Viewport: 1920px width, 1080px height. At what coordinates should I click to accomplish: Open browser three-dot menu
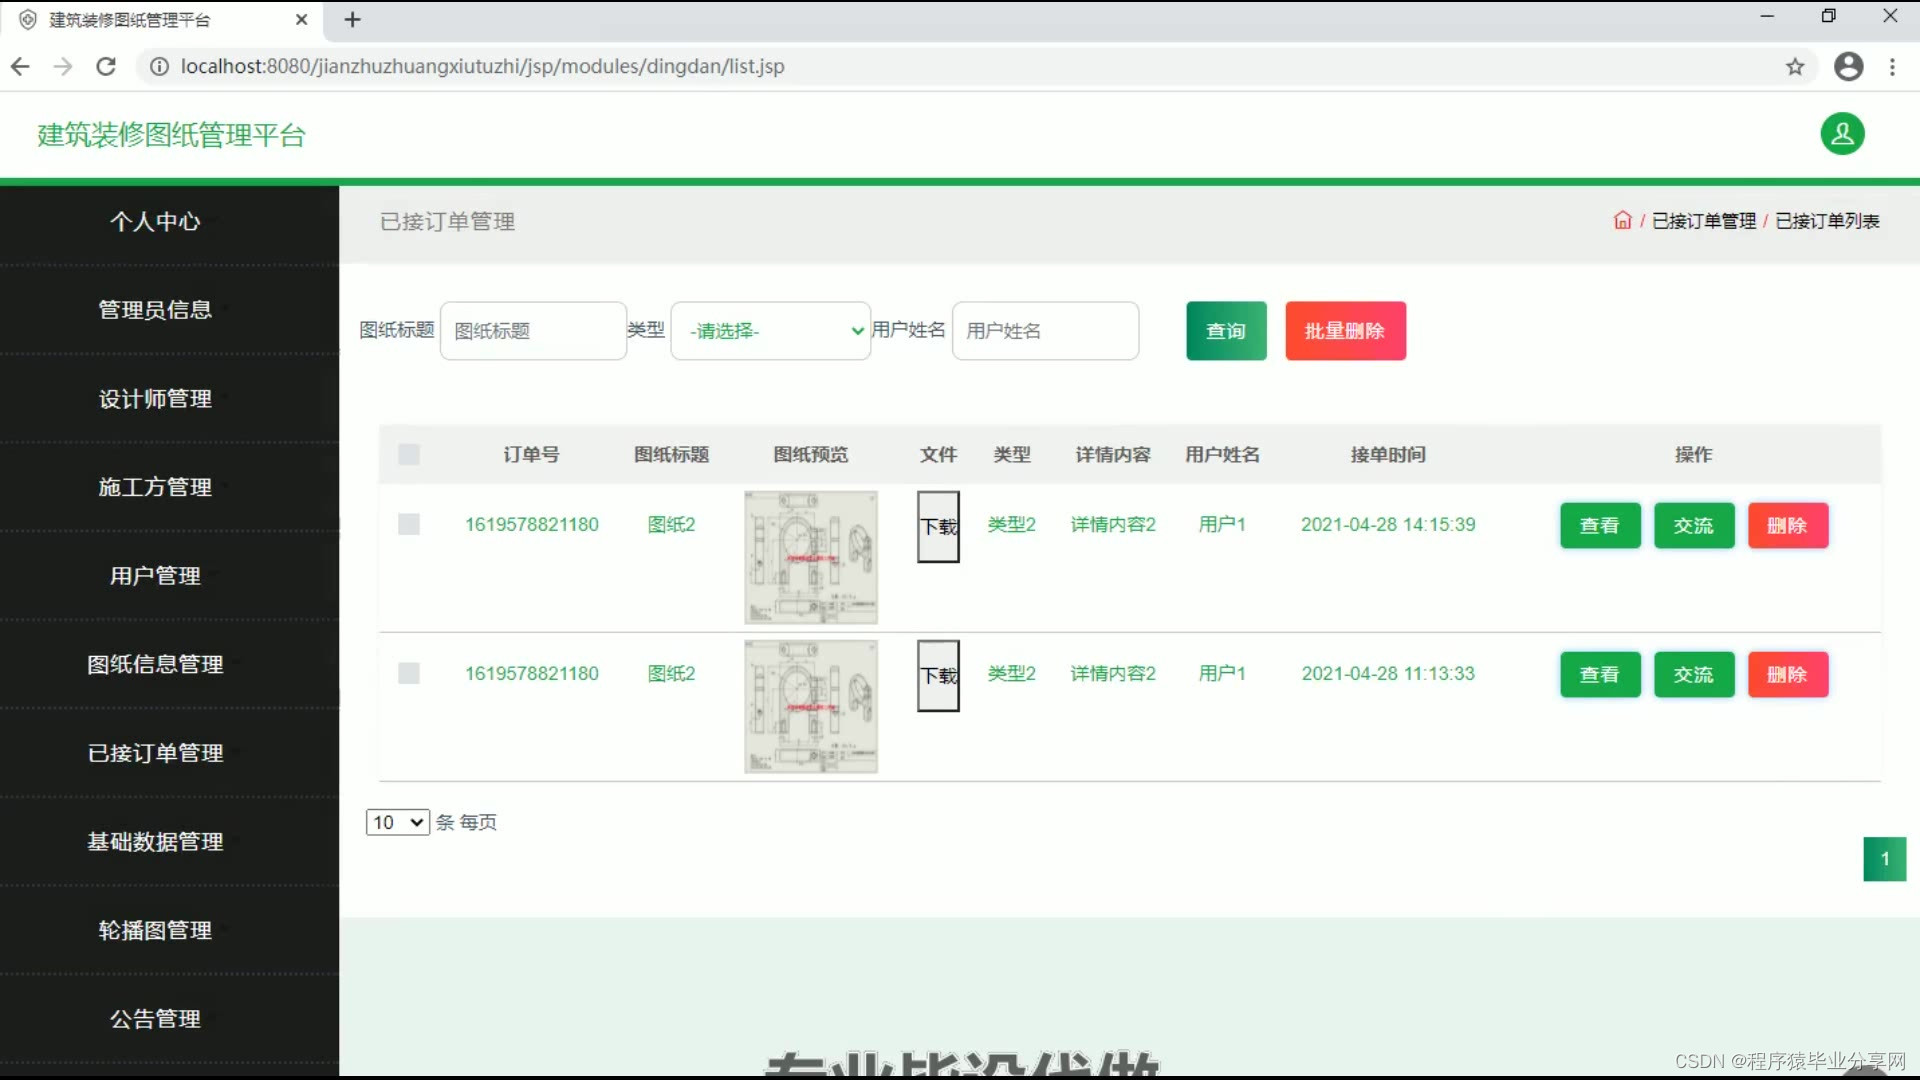click(x=1892, y=67)
